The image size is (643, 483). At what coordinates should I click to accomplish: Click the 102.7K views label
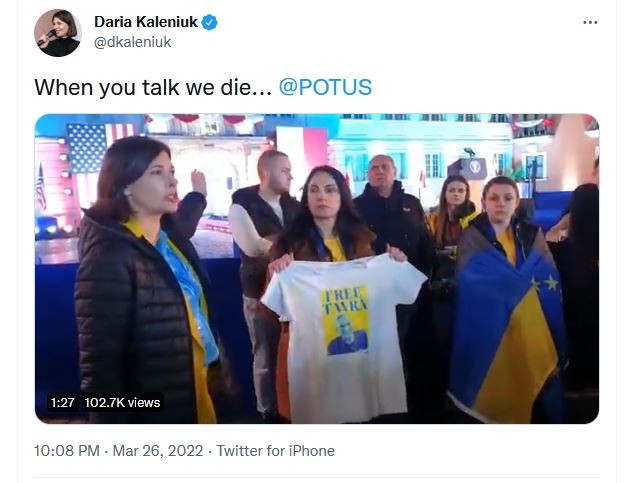coord(122,403)
